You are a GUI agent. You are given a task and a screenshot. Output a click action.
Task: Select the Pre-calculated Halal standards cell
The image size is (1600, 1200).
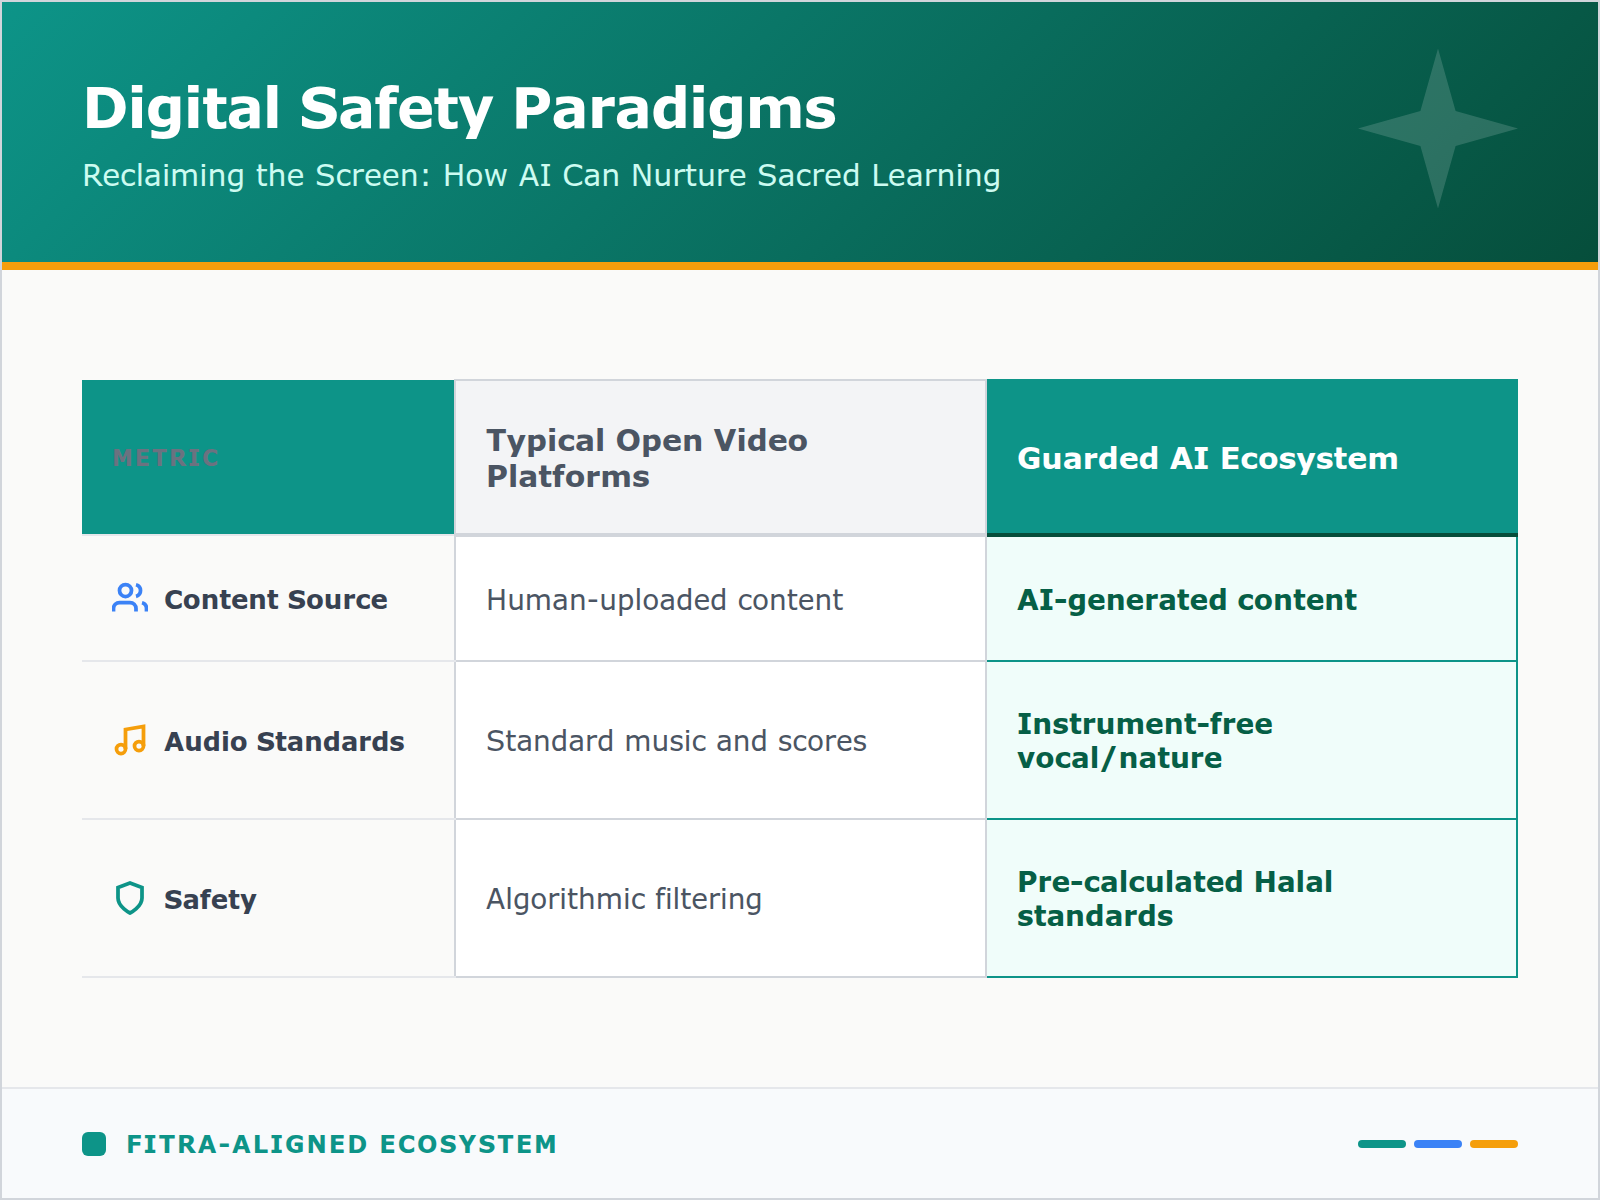(x=1174, y=898)
